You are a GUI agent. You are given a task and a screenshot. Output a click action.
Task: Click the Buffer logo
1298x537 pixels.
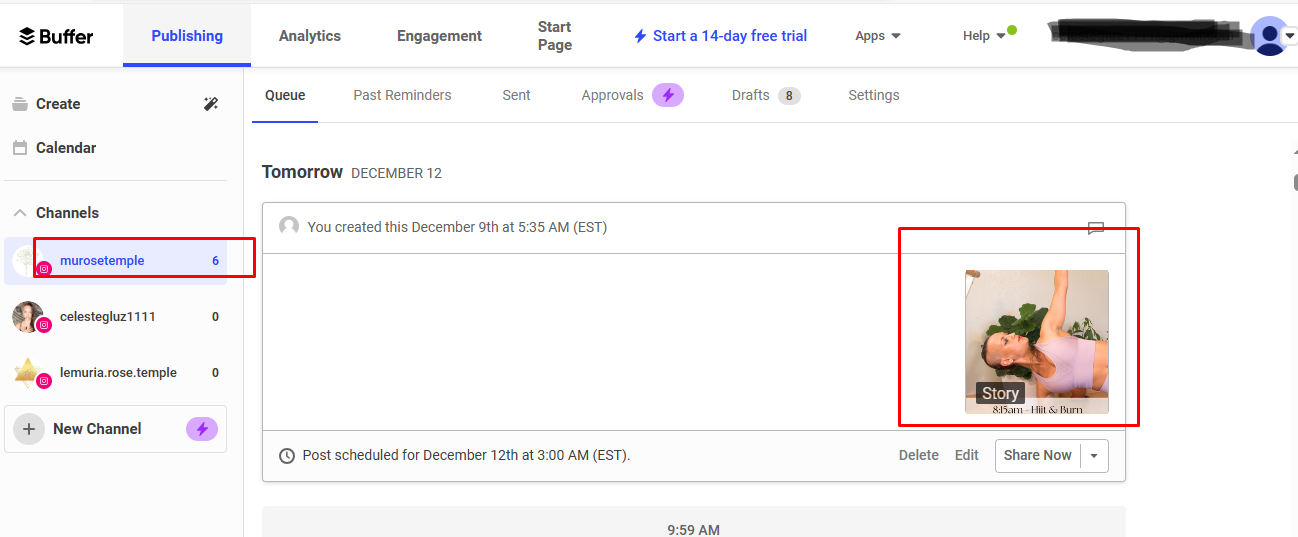point(56,36)
